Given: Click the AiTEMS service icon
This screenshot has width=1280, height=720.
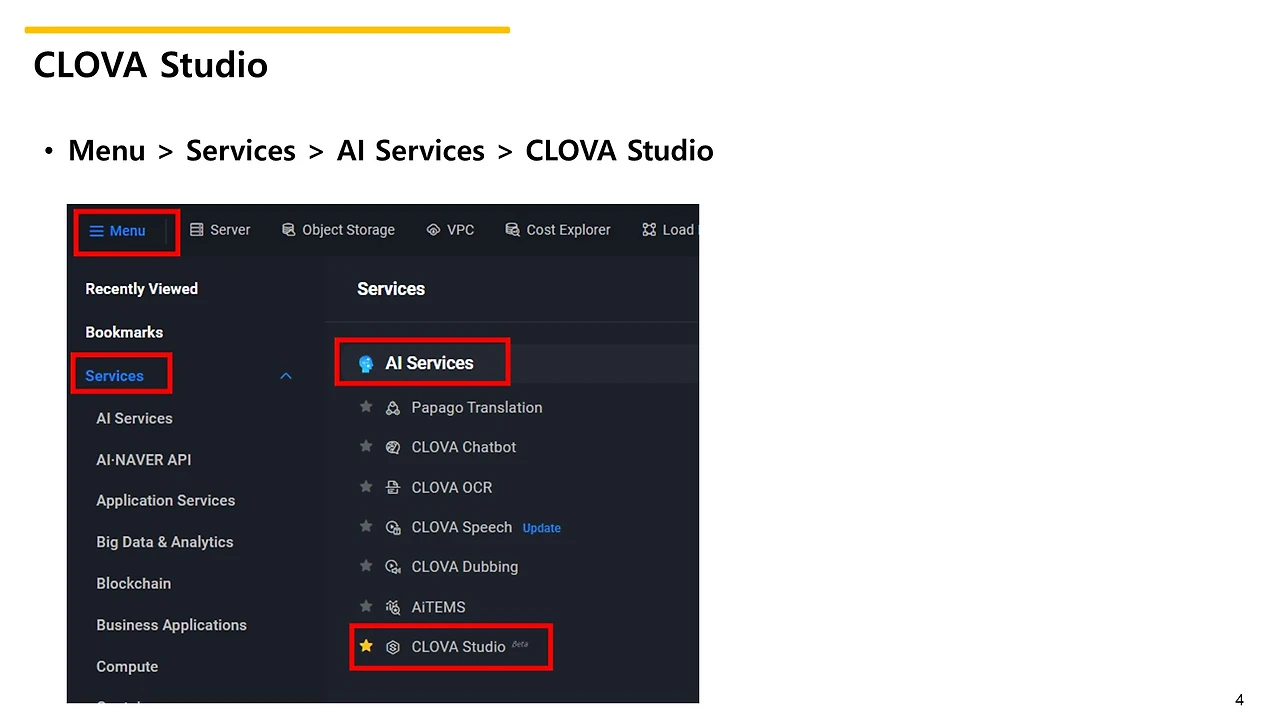Looking at the screenshot, I should (x=393, y=607).
